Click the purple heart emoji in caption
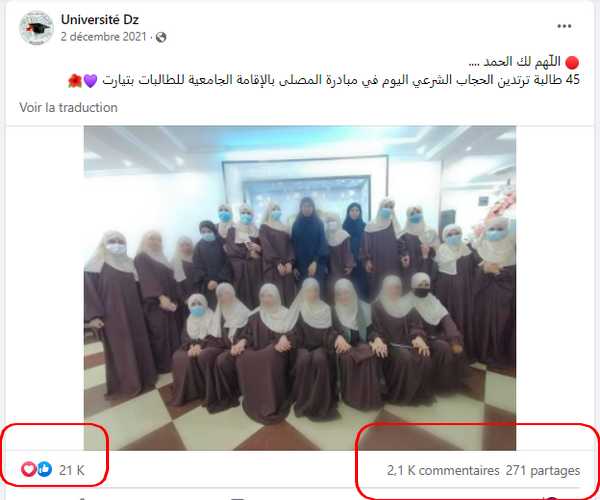The image size is (600, 500). 90,81
